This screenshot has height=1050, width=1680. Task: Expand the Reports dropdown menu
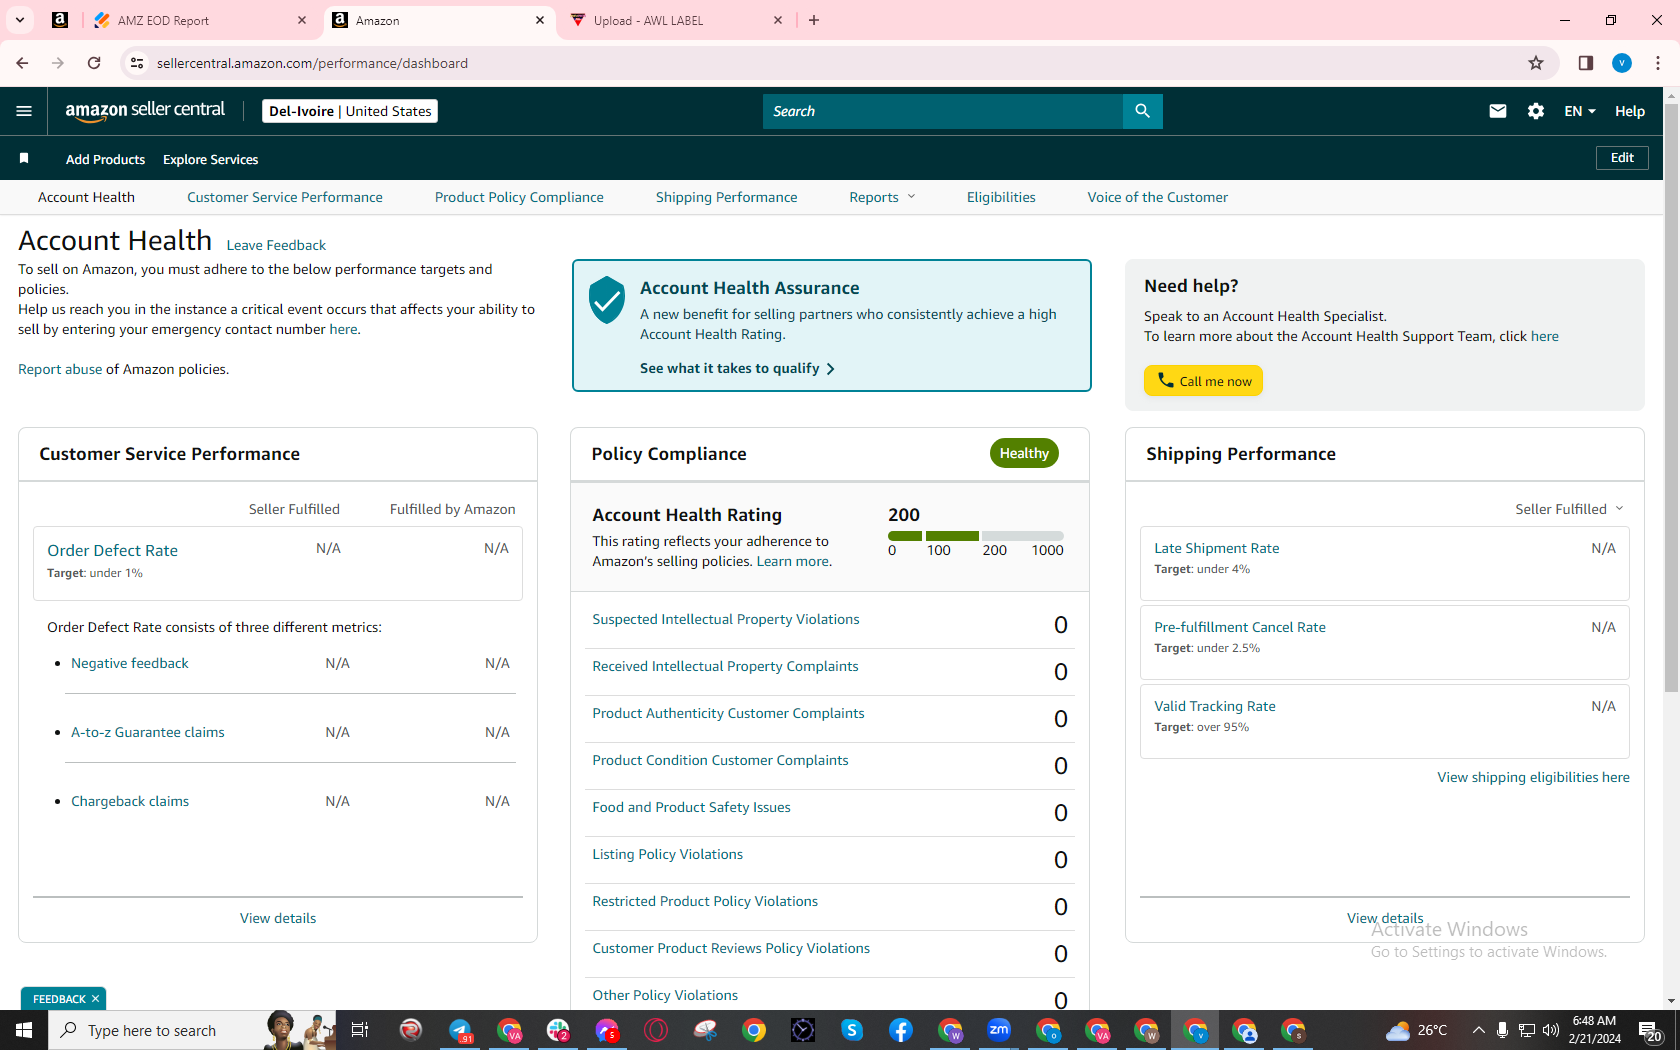click(x=882, y=197)
